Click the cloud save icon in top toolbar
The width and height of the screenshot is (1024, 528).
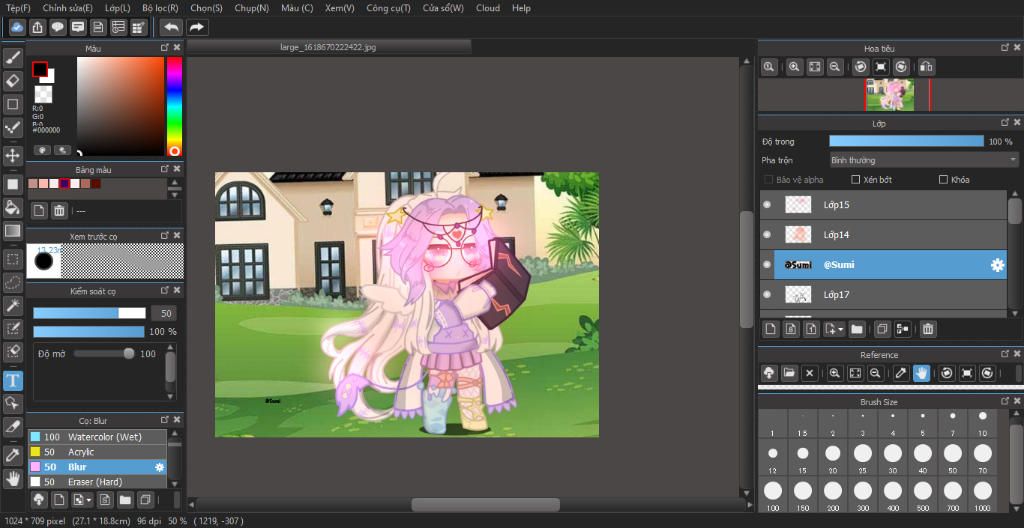coord(17,27)
